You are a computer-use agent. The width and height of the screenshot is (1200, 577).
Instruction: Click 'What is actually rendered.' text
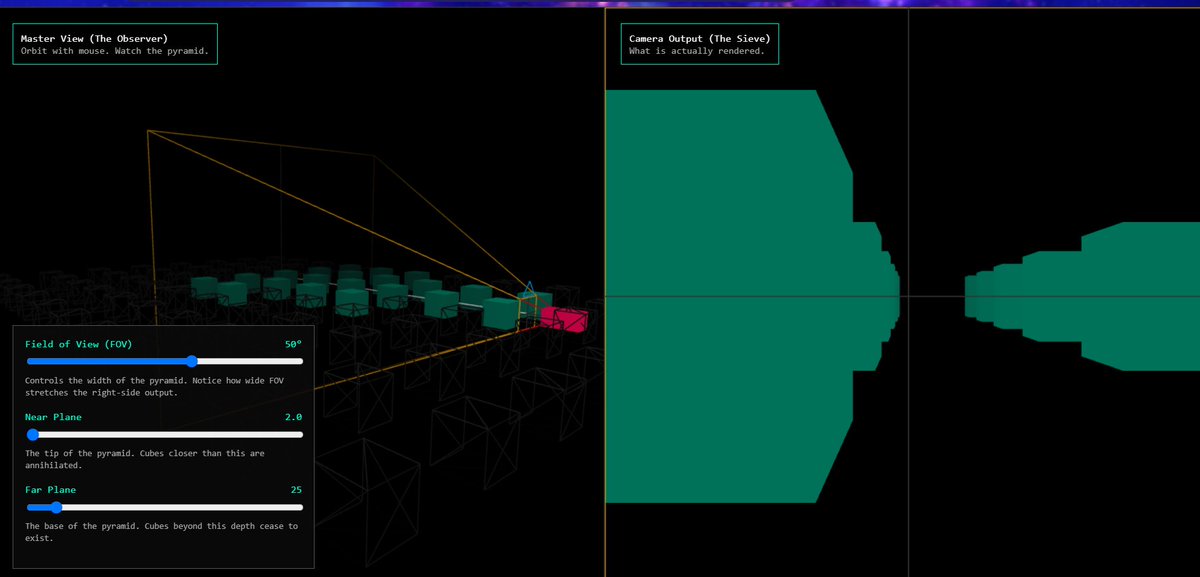click(696, 51)
